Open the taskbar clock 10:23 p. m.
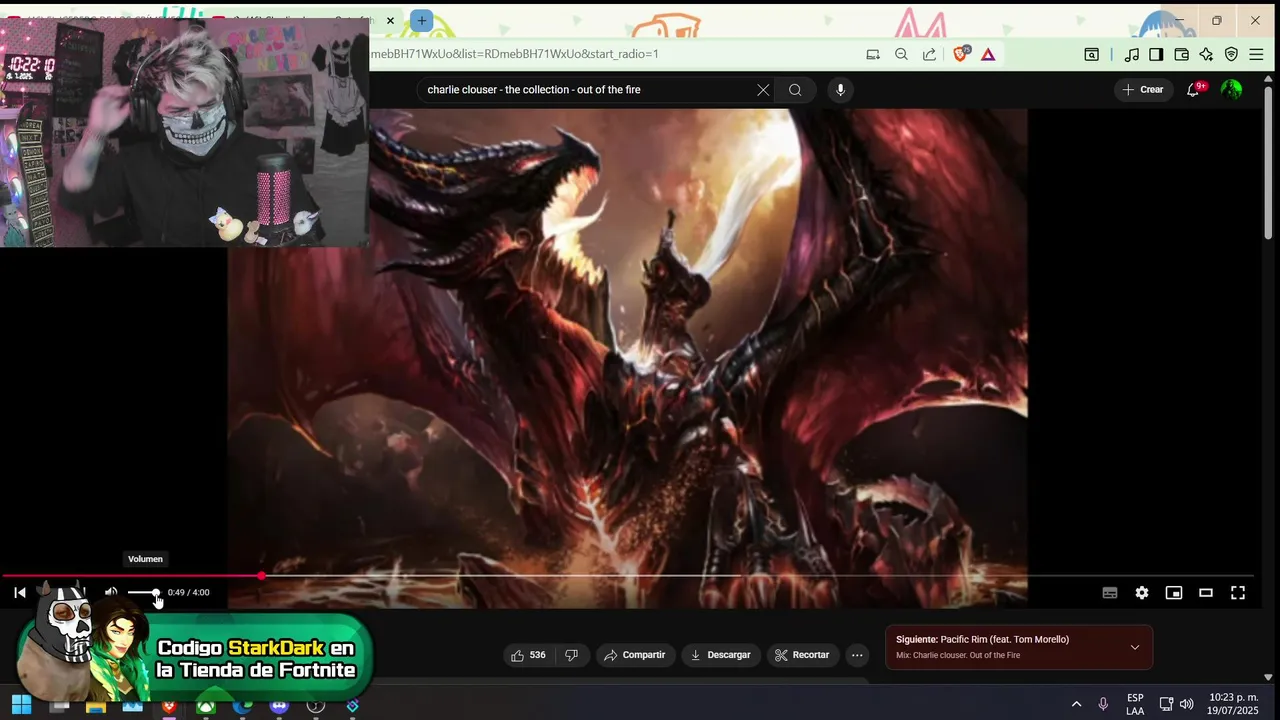 (x=1234, y=704)
